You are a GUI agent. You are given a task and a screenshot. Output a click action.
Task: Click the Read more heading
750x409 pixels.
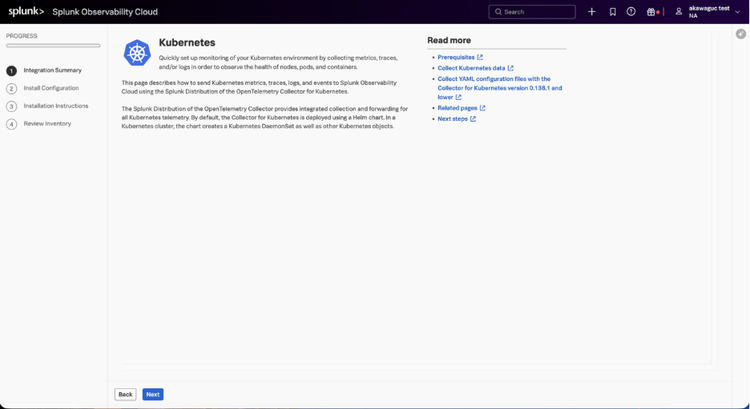(x=449, y=41)
